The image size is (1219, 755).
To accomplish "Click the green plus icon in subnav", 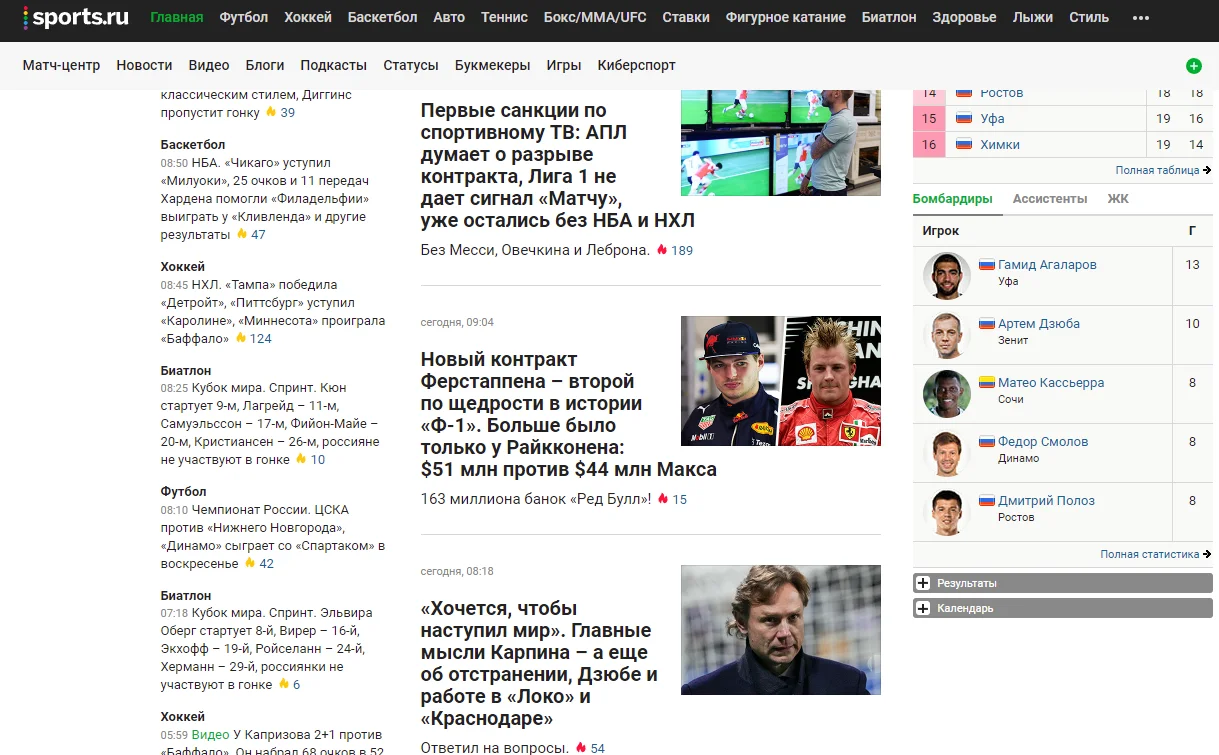I will coord(1193,66).
